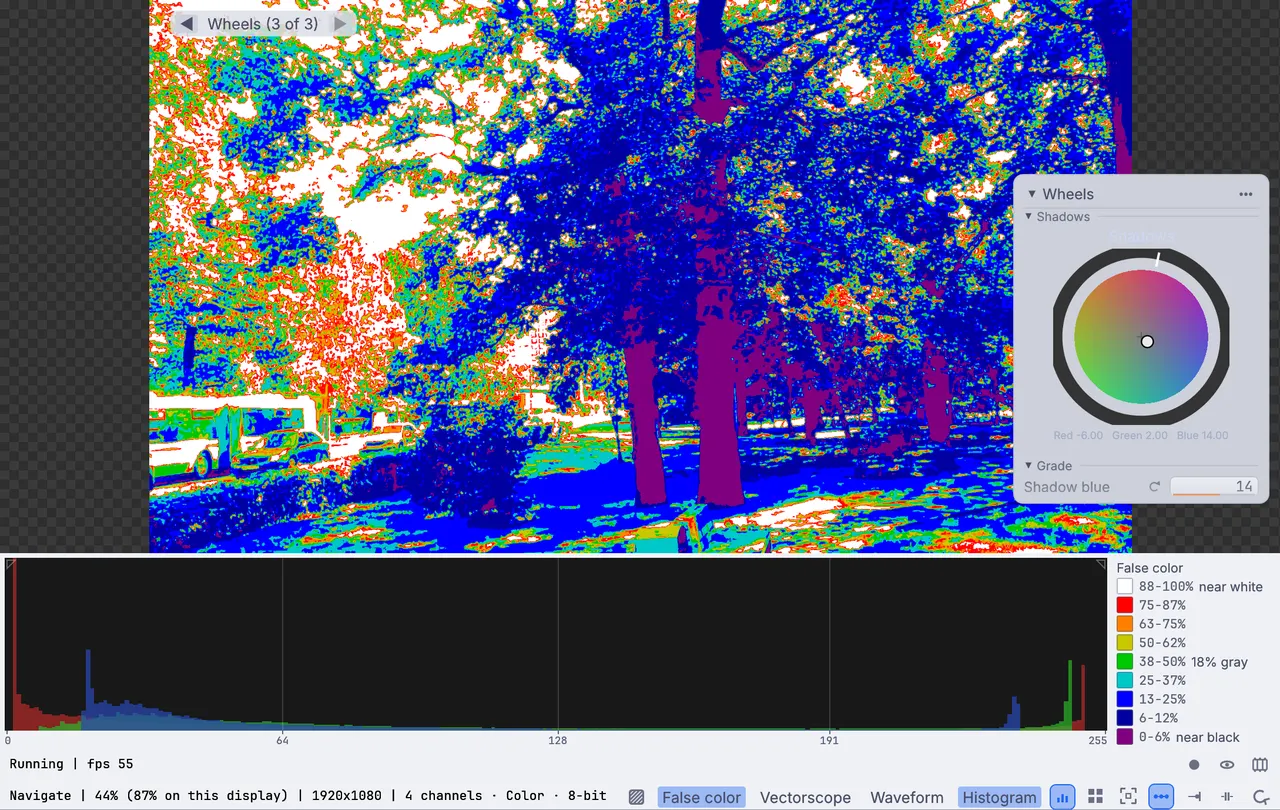Click the green 38-50% 18% gray swatch
Screen dimensions: 1280x810
click(x=1125, y=662)
